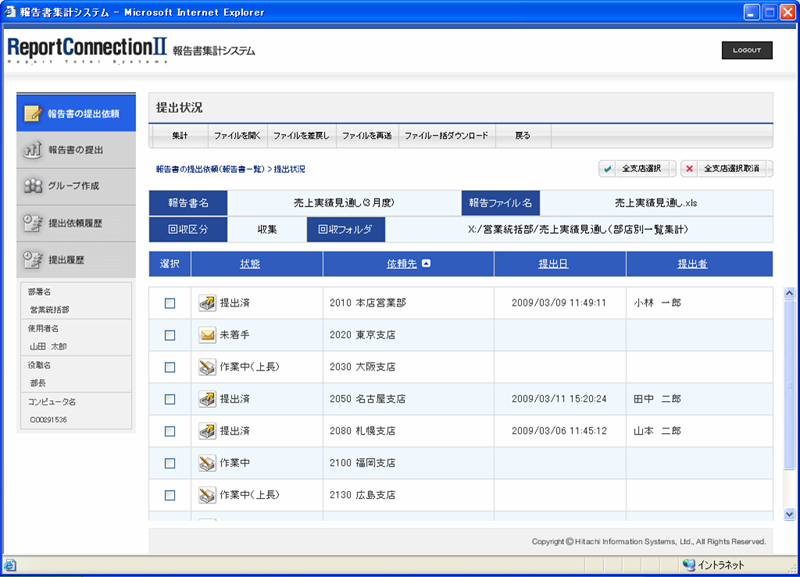Image resolution: width=800 pixels, height=577 pixels.
Task: Click the 報告書の提出 chart icon in sidebar
Action: point(33,149)
